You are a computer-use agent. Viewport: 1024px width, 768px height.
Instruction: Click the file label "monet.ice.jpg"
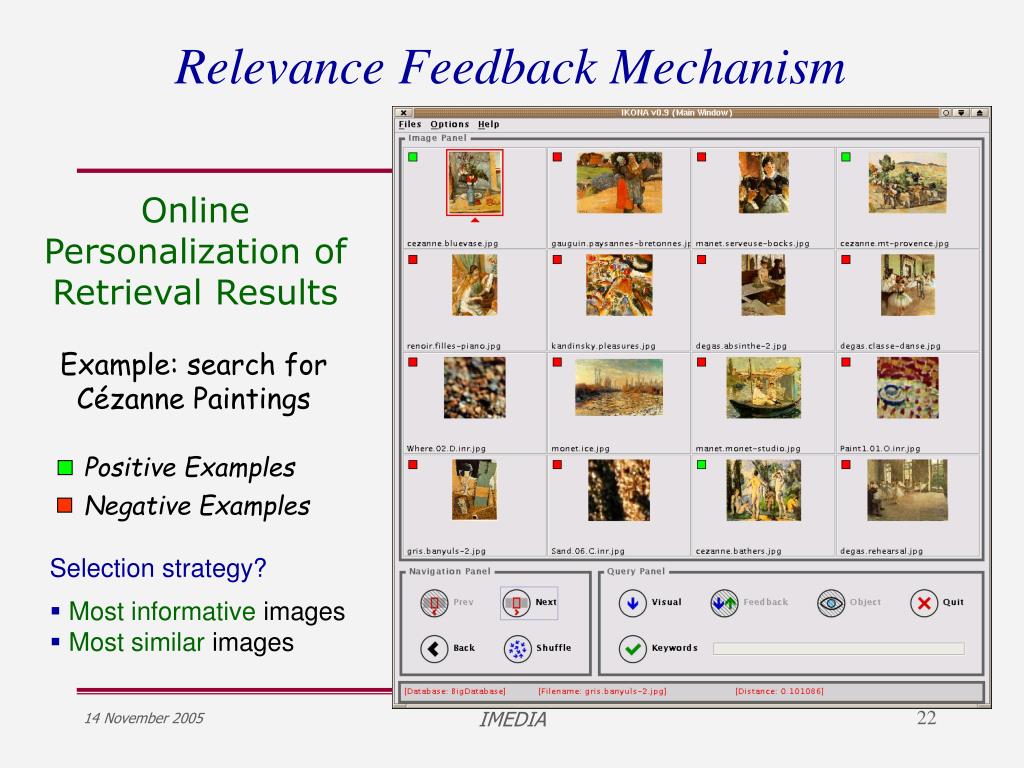[581, 449]
